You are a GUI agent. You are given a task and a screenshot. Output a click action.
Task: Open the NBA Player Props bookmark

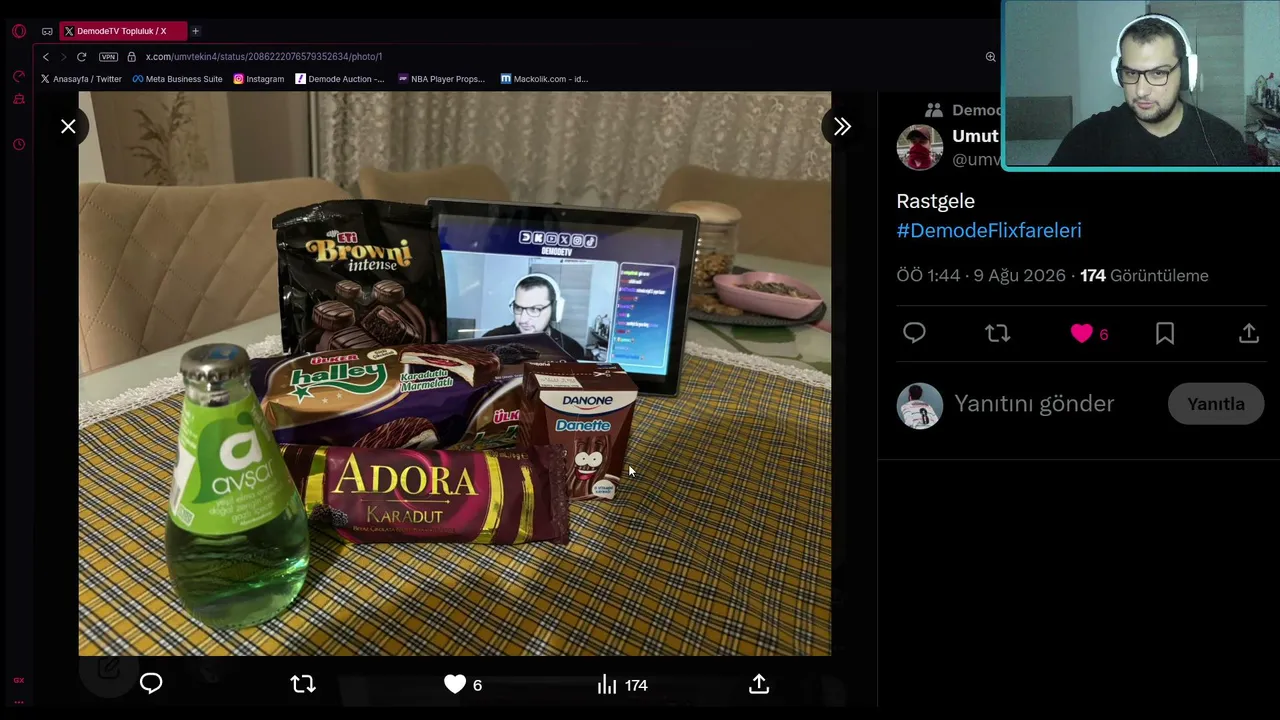tap(441, 79)
